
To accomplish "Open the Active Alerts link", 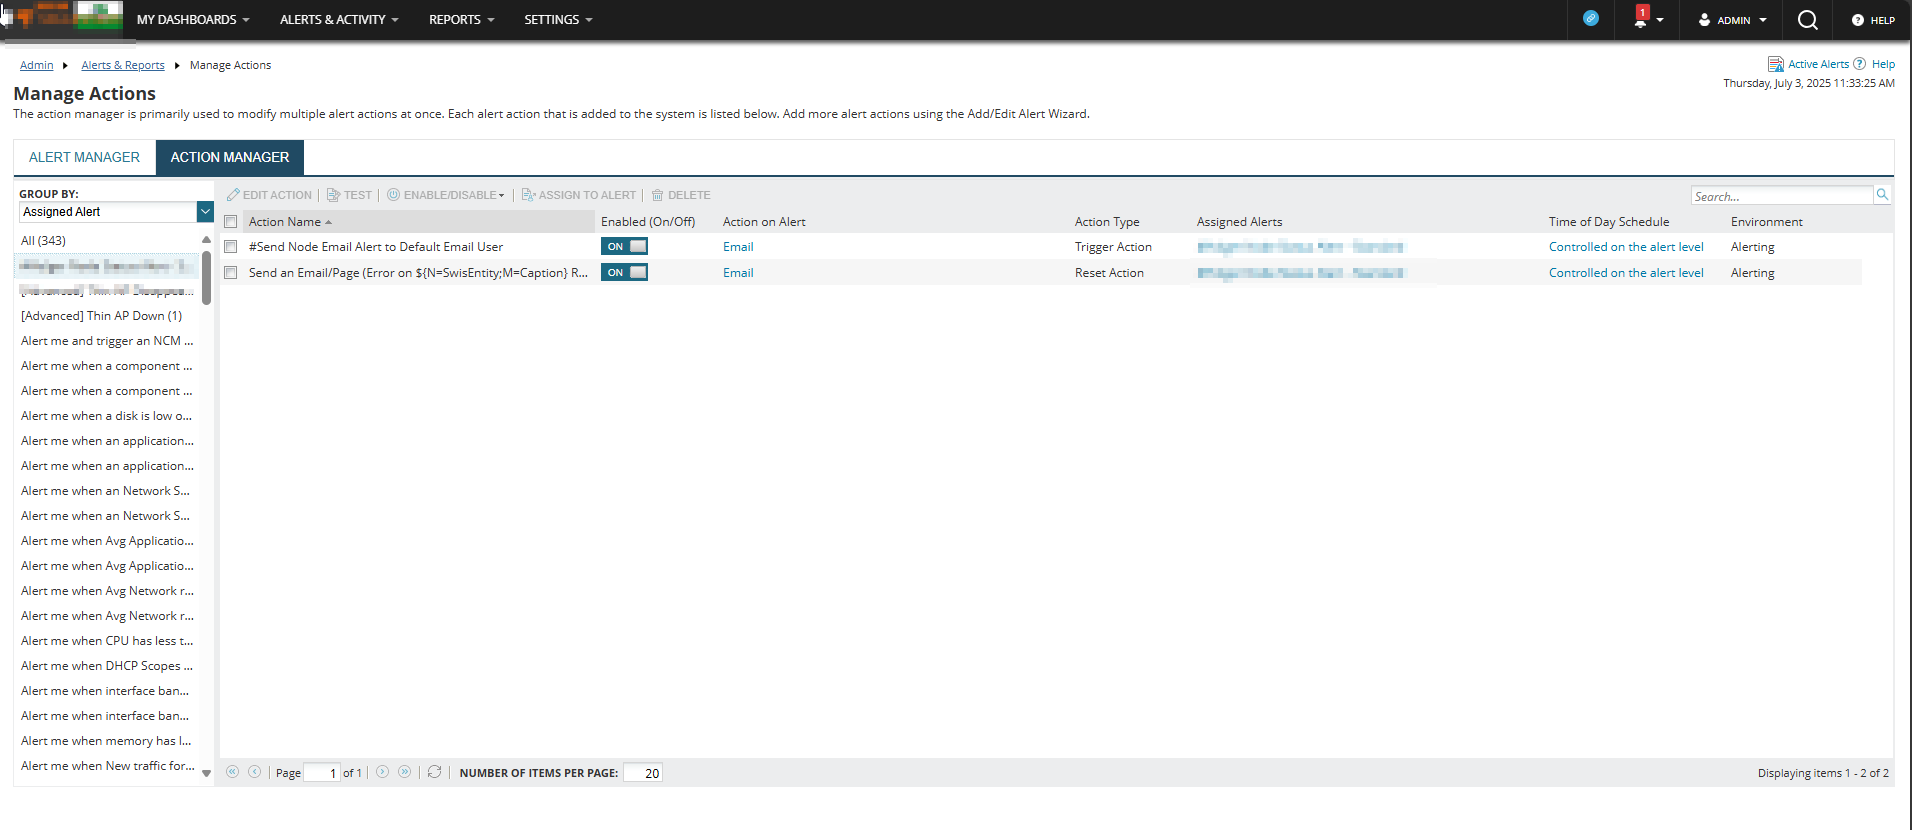I will [1818, 64].
